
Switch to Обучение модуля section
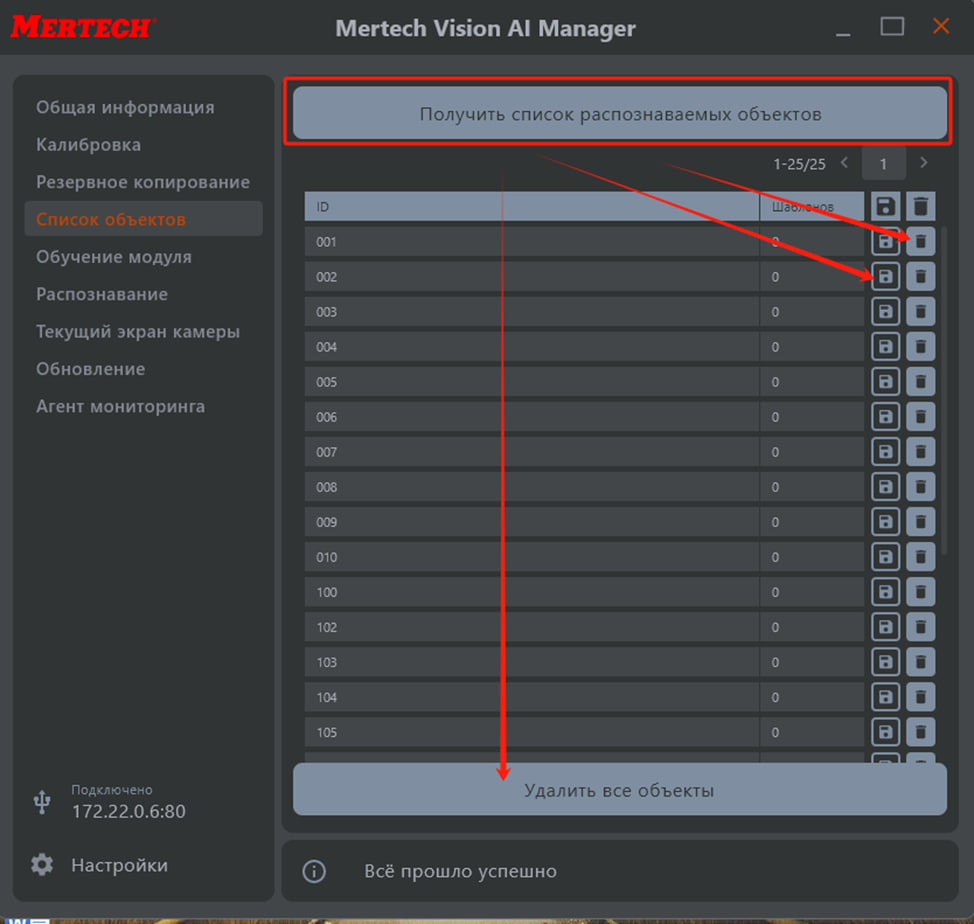click(113, 257)
